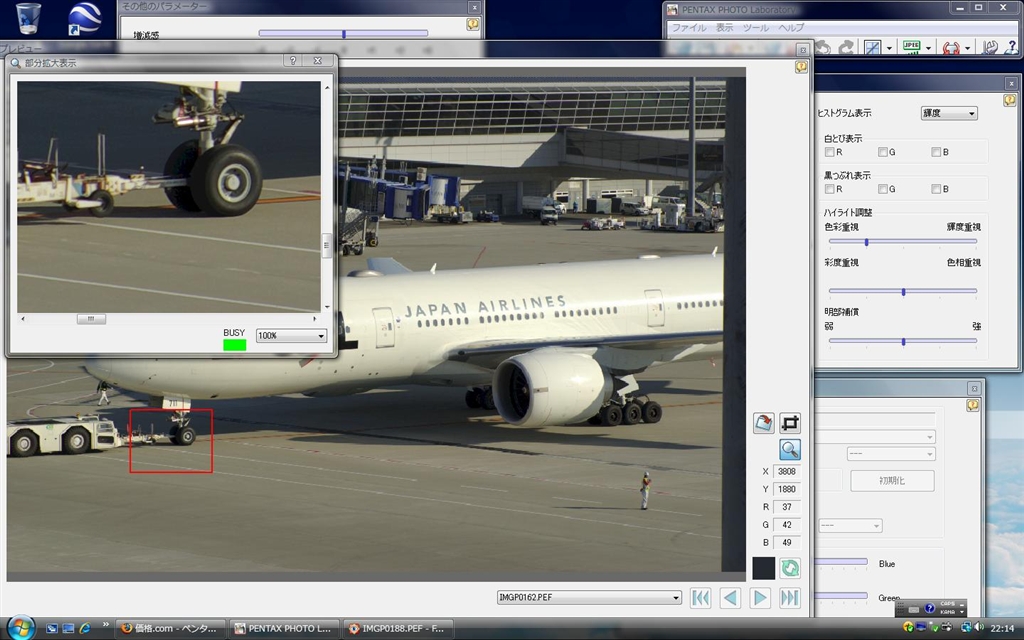
Task: Click the zoom window vertical scrollbar down arrow
Action: [327, 307]
